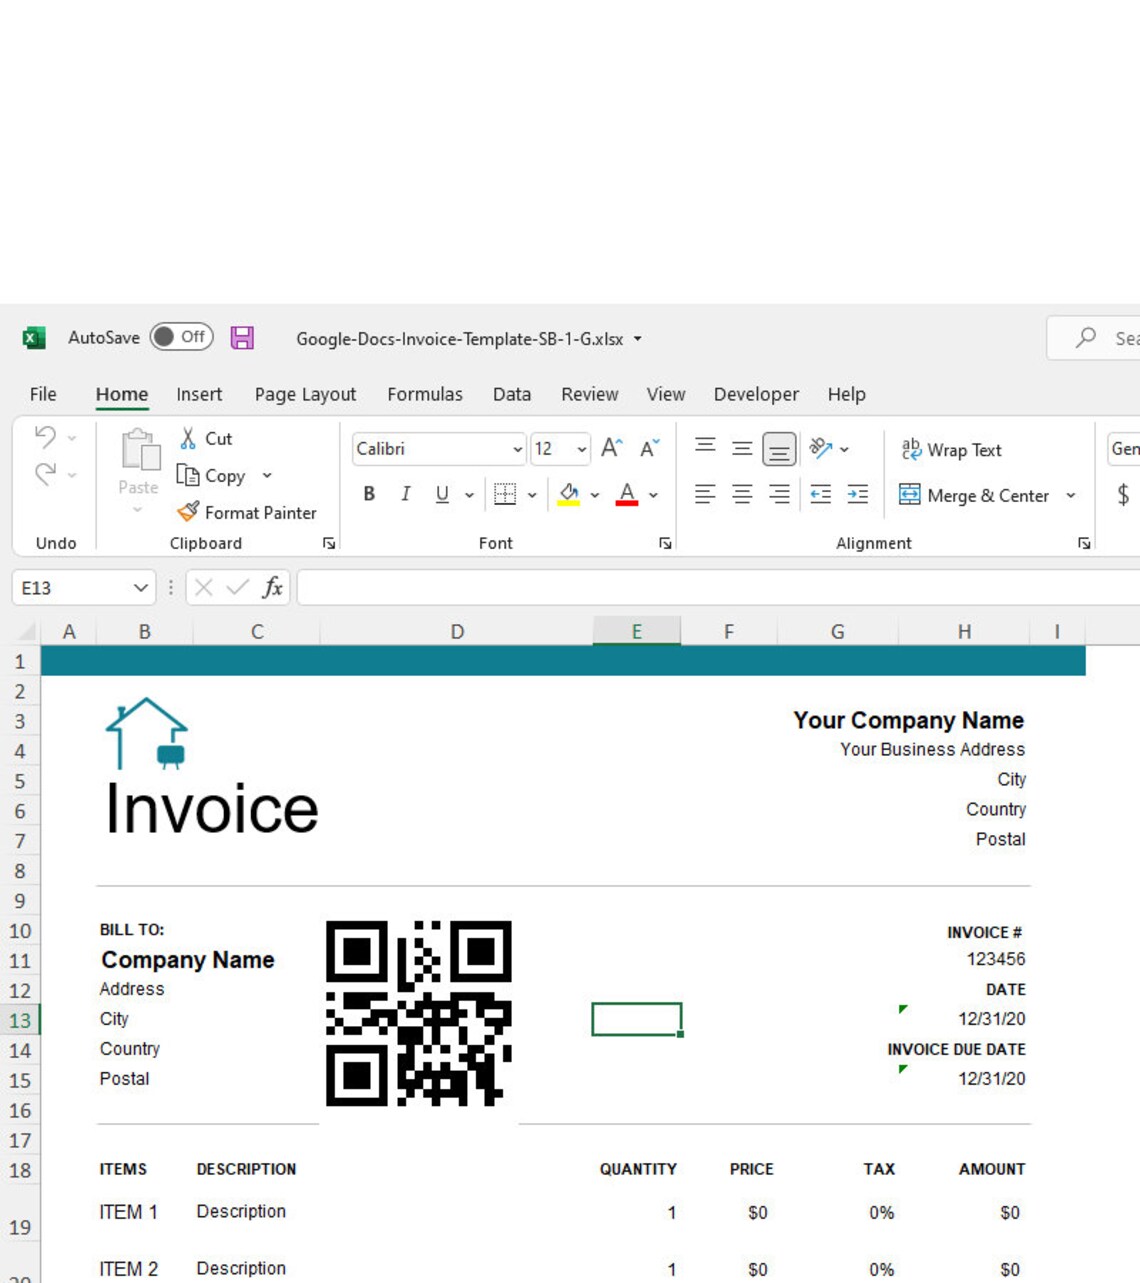The height and width of the screenshot is (1283, 1140).
Task: Open the Merge & Center dropdown arrow
Action: coord(1071,495)
